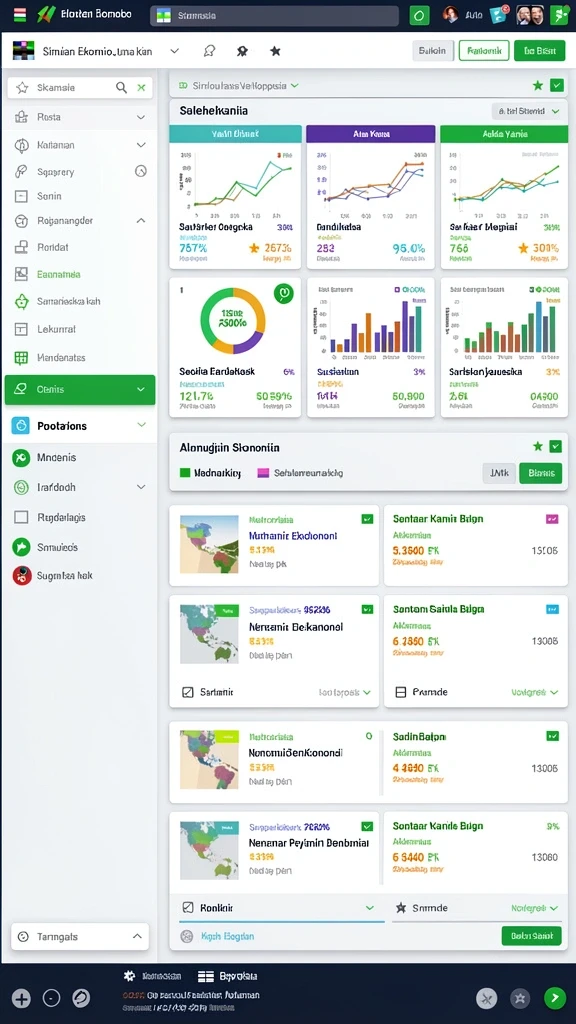Image resolution: width=576 pixels, height=1024 pixels.
Task: Check the Sartamir checkbox
Action: [187, 692]
